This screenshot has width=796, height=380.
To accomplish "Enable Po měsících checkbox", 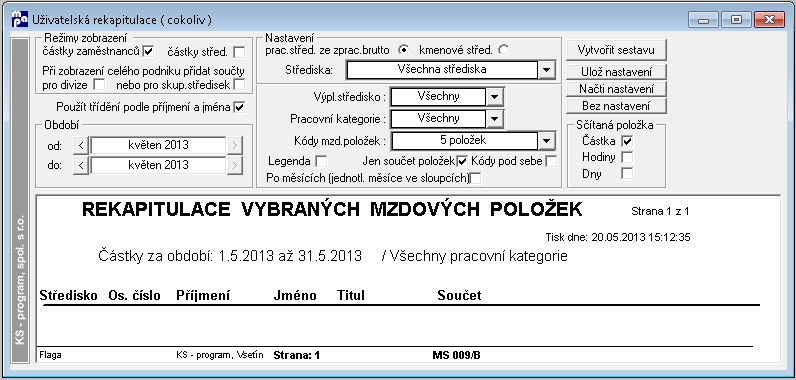I will [x=476, y=178].
